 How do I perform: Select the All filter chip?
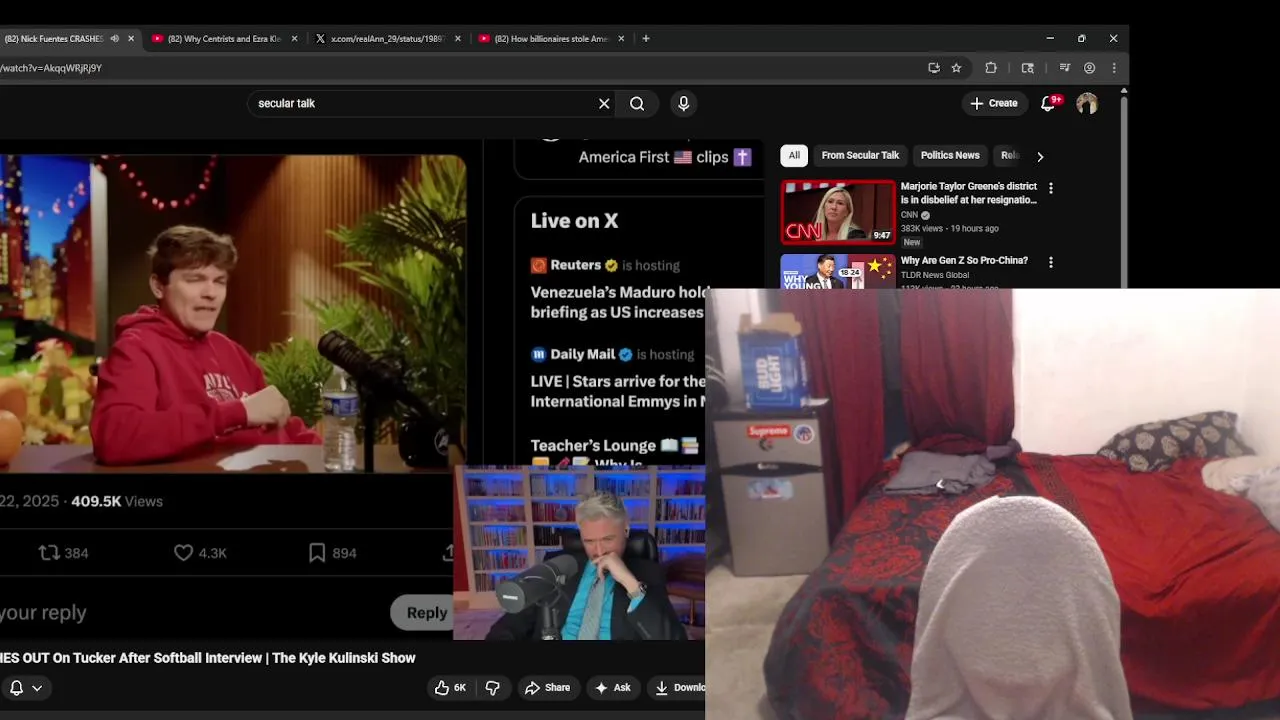tap(794, 155)
